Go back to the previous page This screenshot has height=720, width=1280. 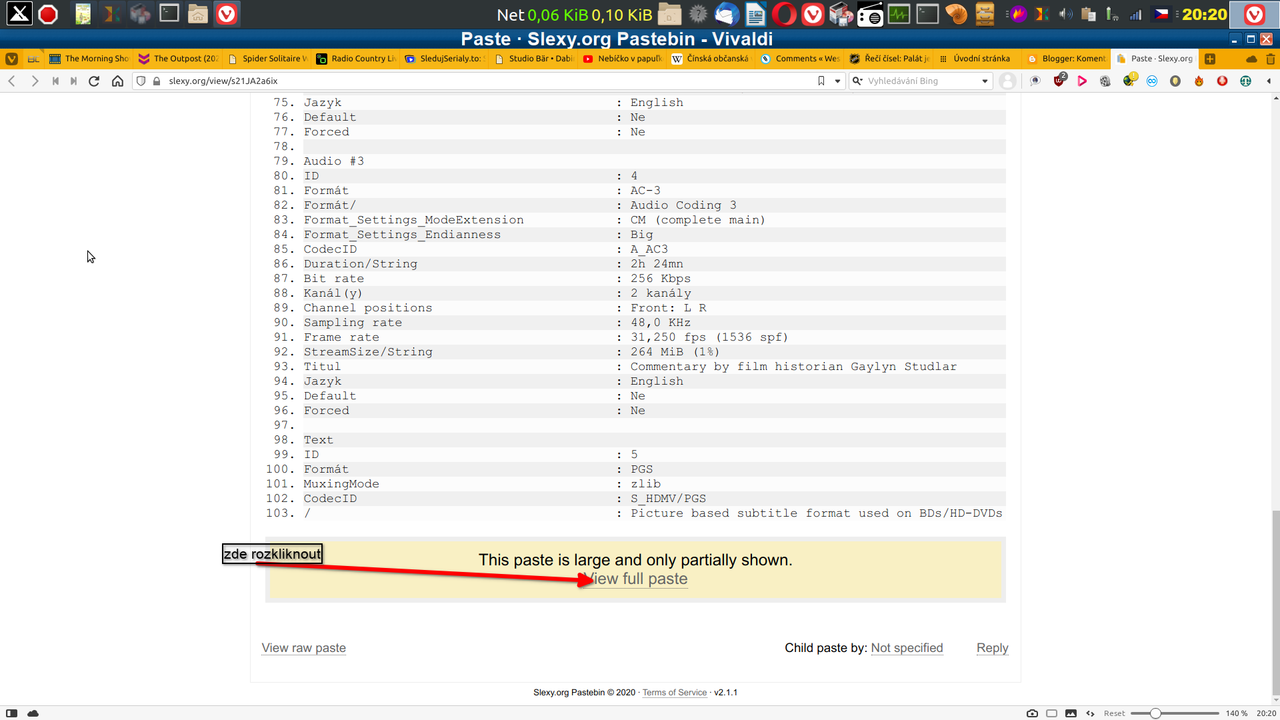pyautogui.click(x=12, y=81)
